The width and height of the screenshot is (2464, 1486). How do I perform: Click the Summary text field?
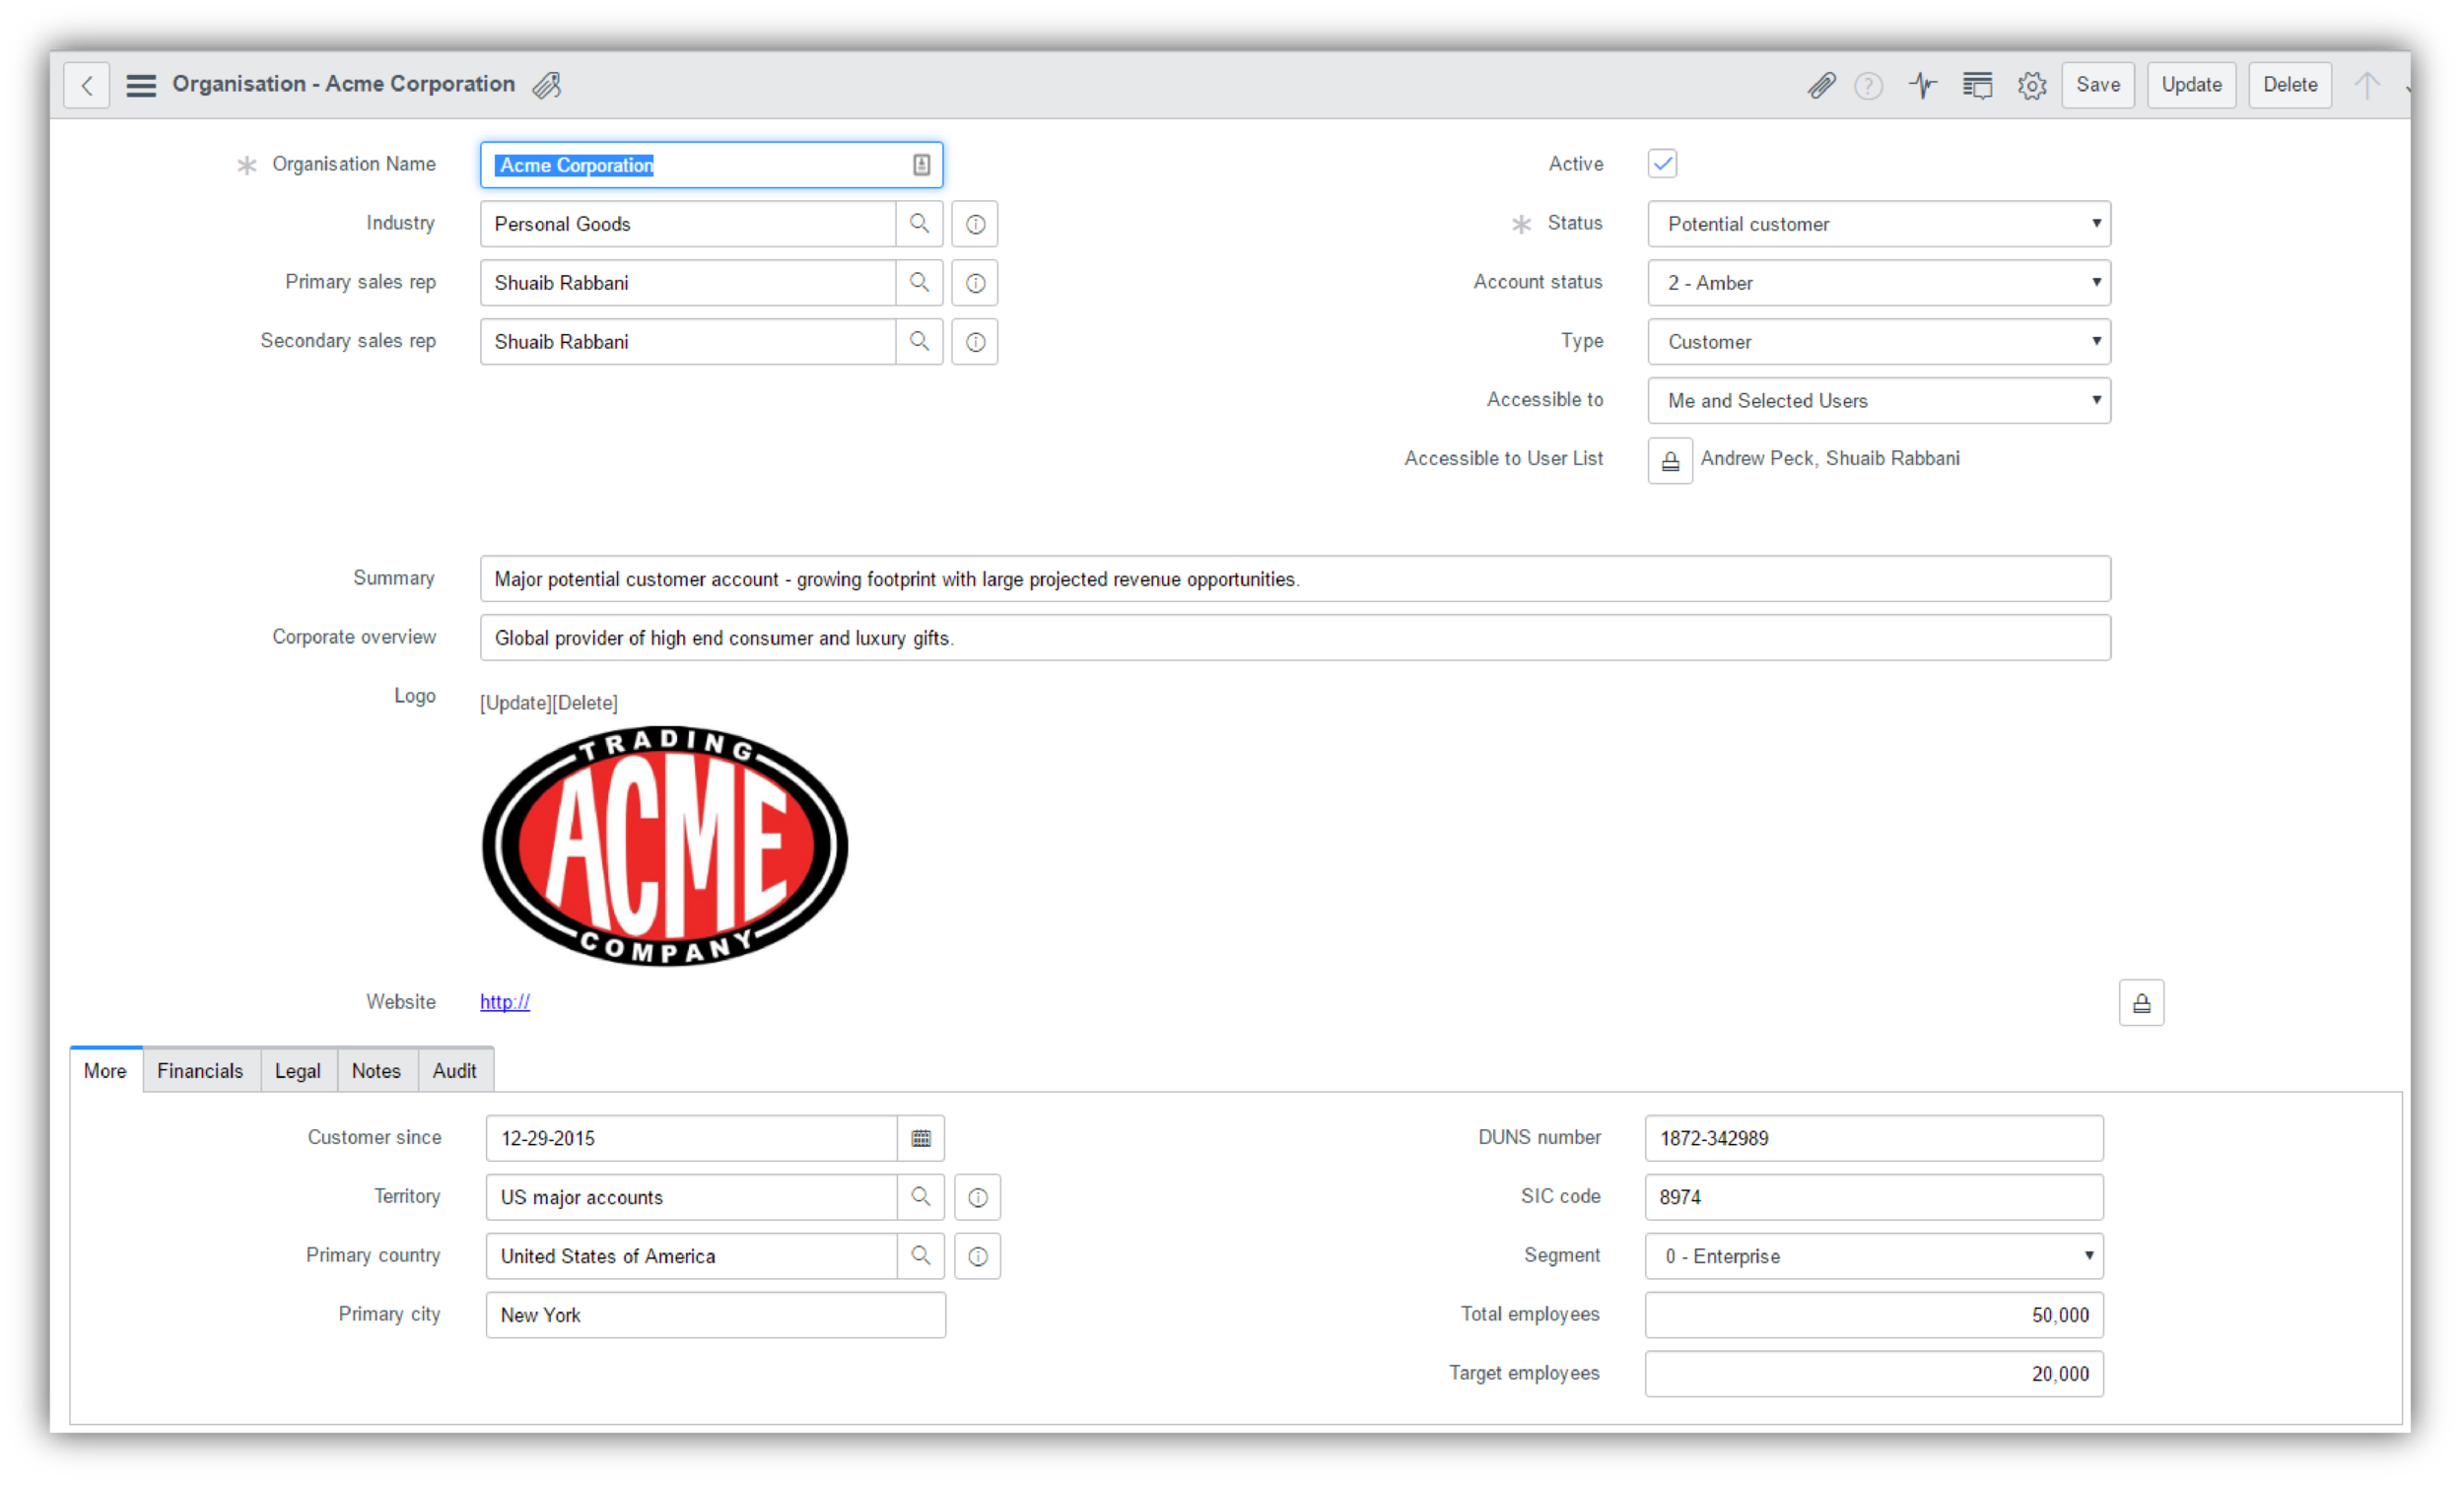click(1295, 579)
